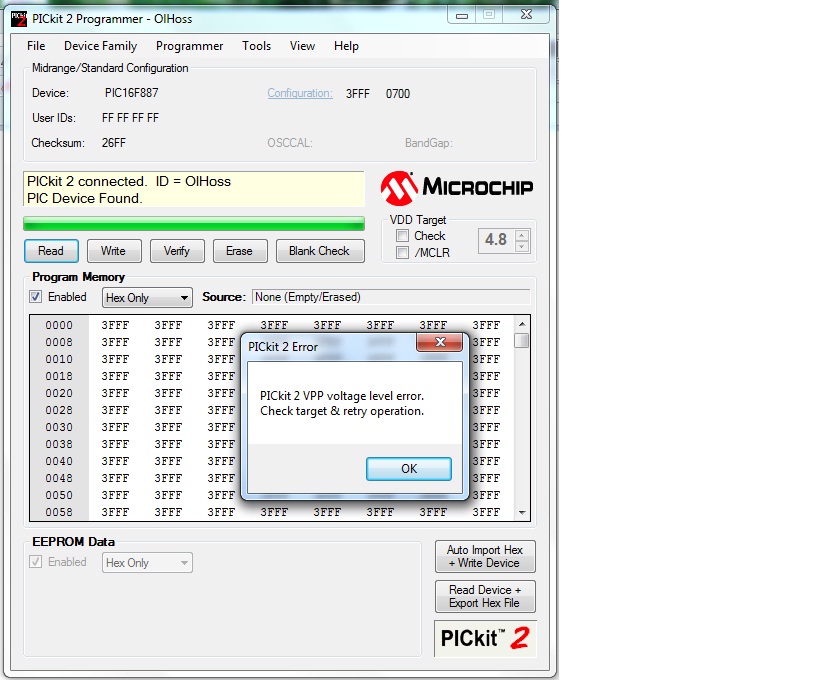Open the Programmer menu
This screenshot has height=680, width=816.
click(x=189, y=46)
